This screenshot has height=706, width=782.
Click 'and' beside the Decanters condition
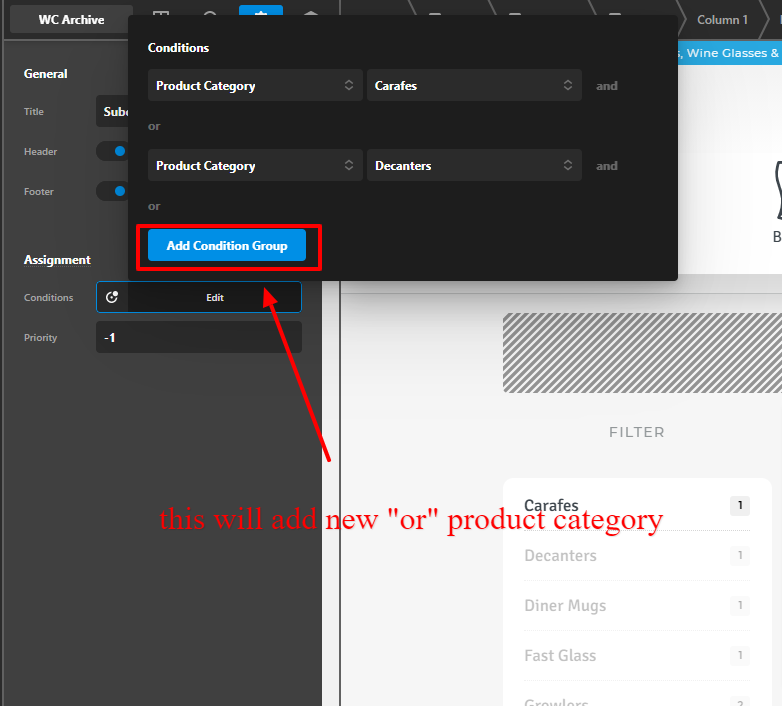click(607, 166)
